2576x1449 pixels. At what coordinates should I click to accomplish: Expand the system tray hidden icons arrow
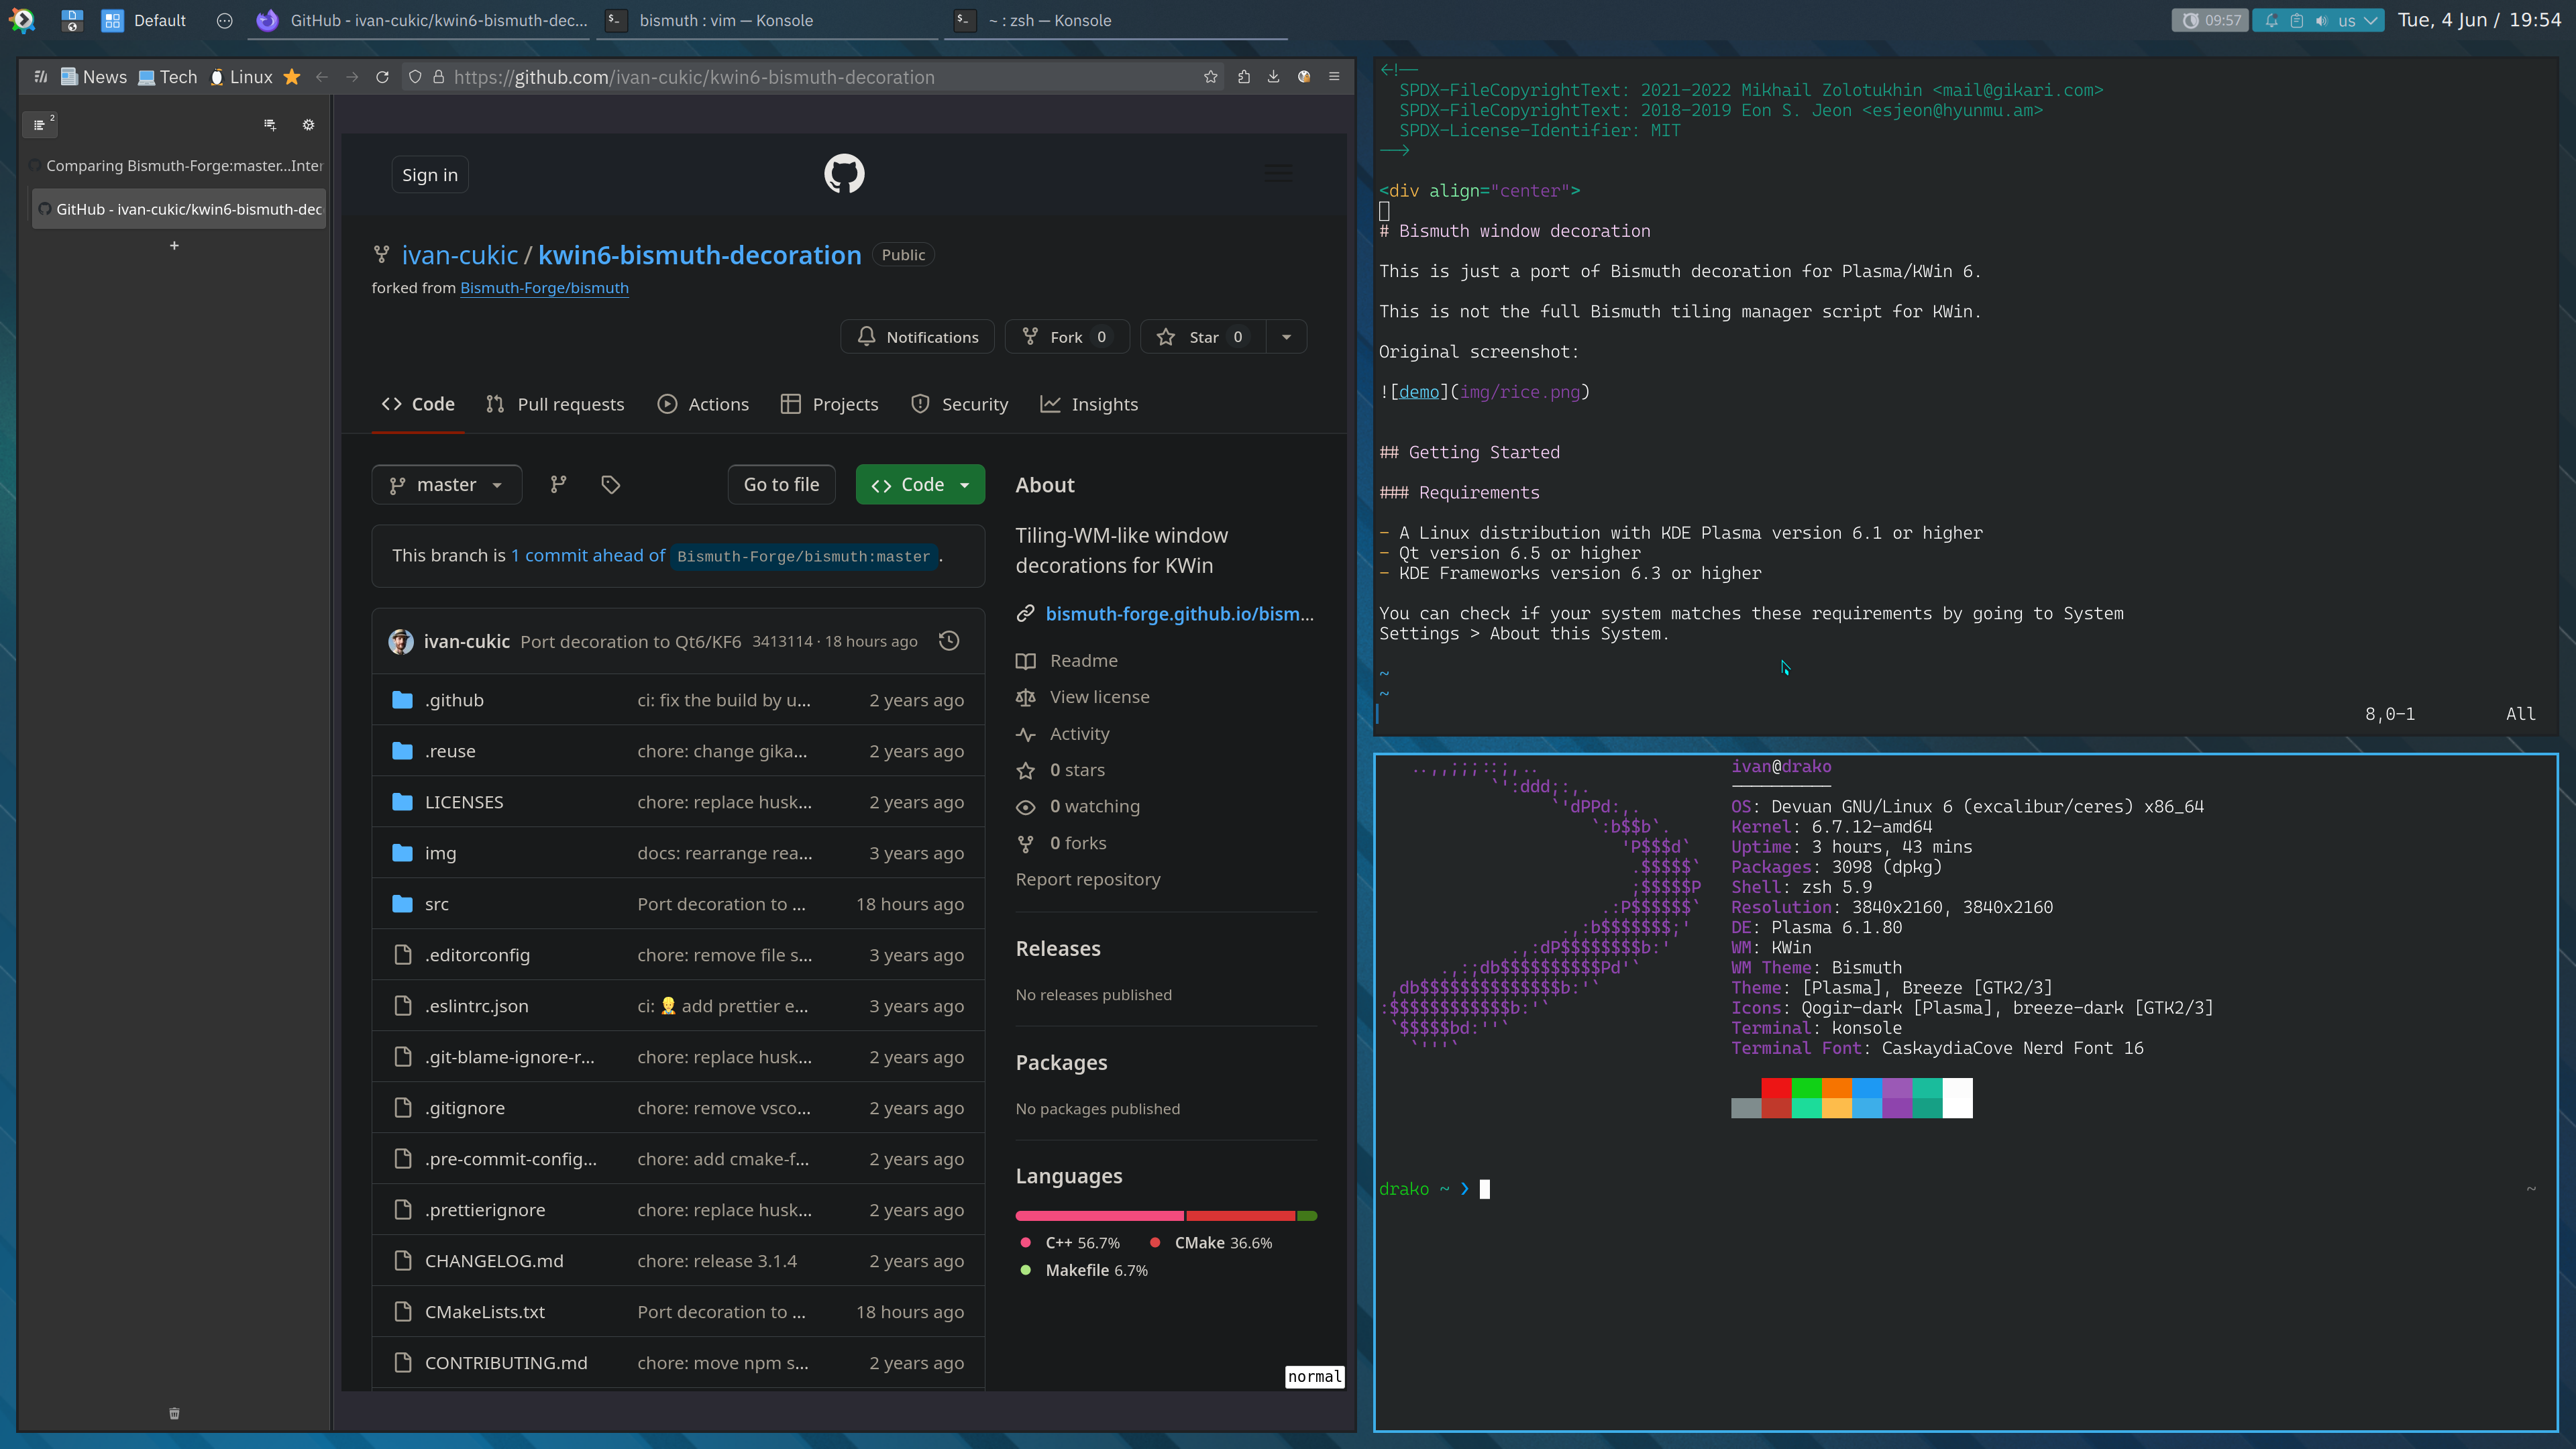2370,20
